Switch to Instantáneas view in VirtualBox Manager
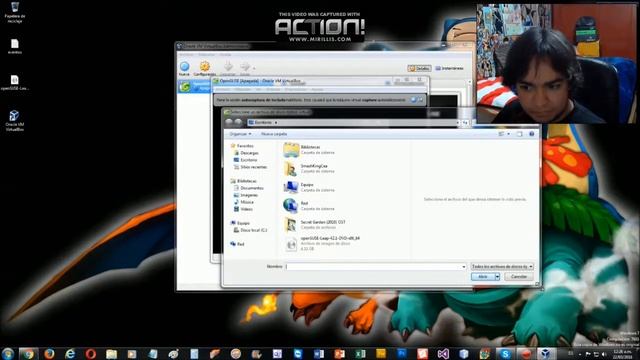Image resolution: width=640 pixels, height=360 pixels. point(449,68)
